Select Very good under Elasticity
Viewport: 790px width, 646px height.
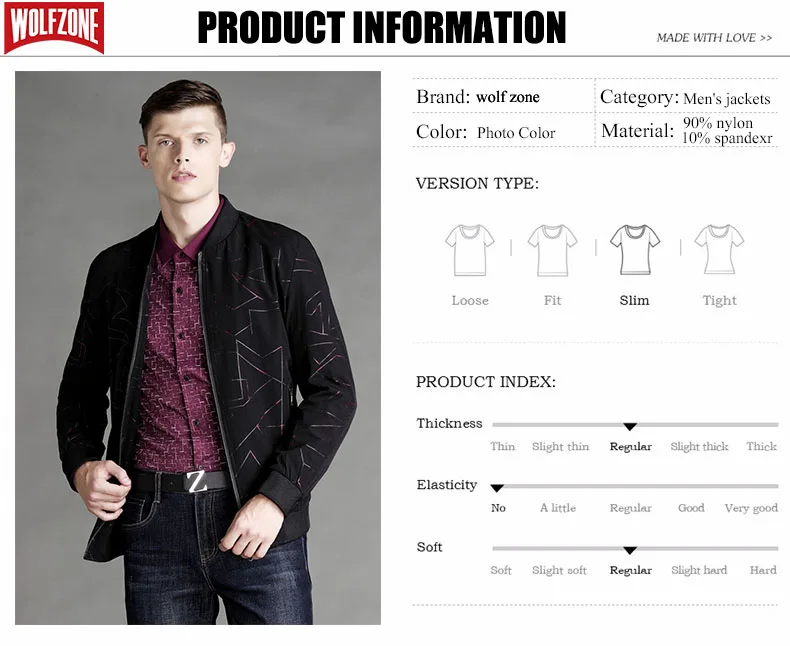point(751,508)
